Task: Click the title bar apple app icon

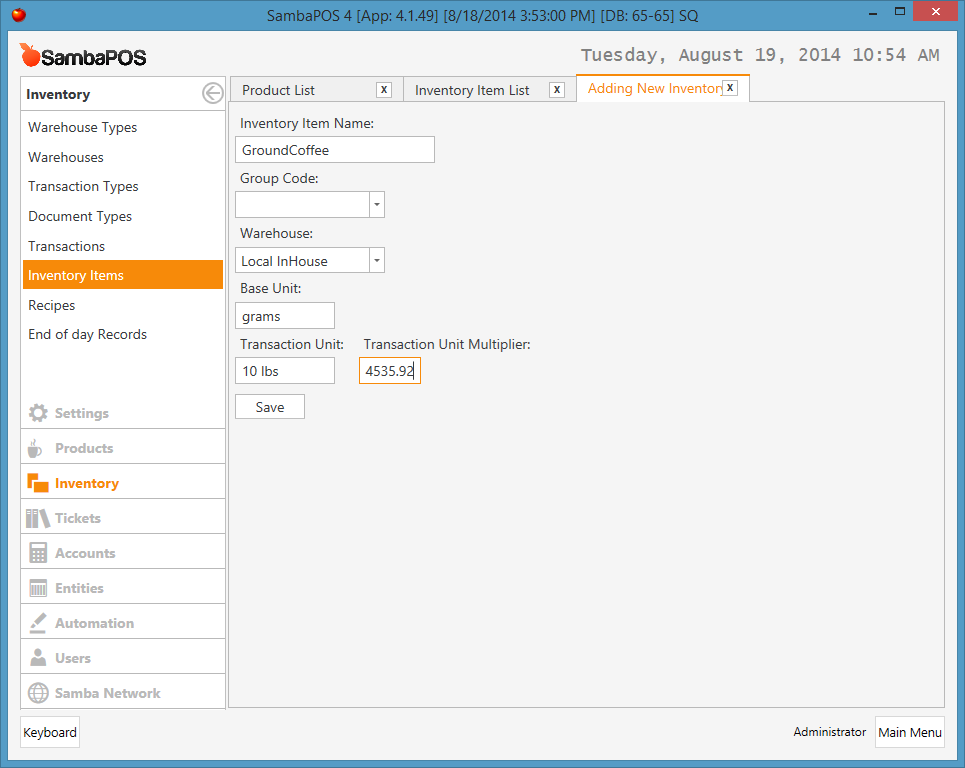Action: point(19,14)
